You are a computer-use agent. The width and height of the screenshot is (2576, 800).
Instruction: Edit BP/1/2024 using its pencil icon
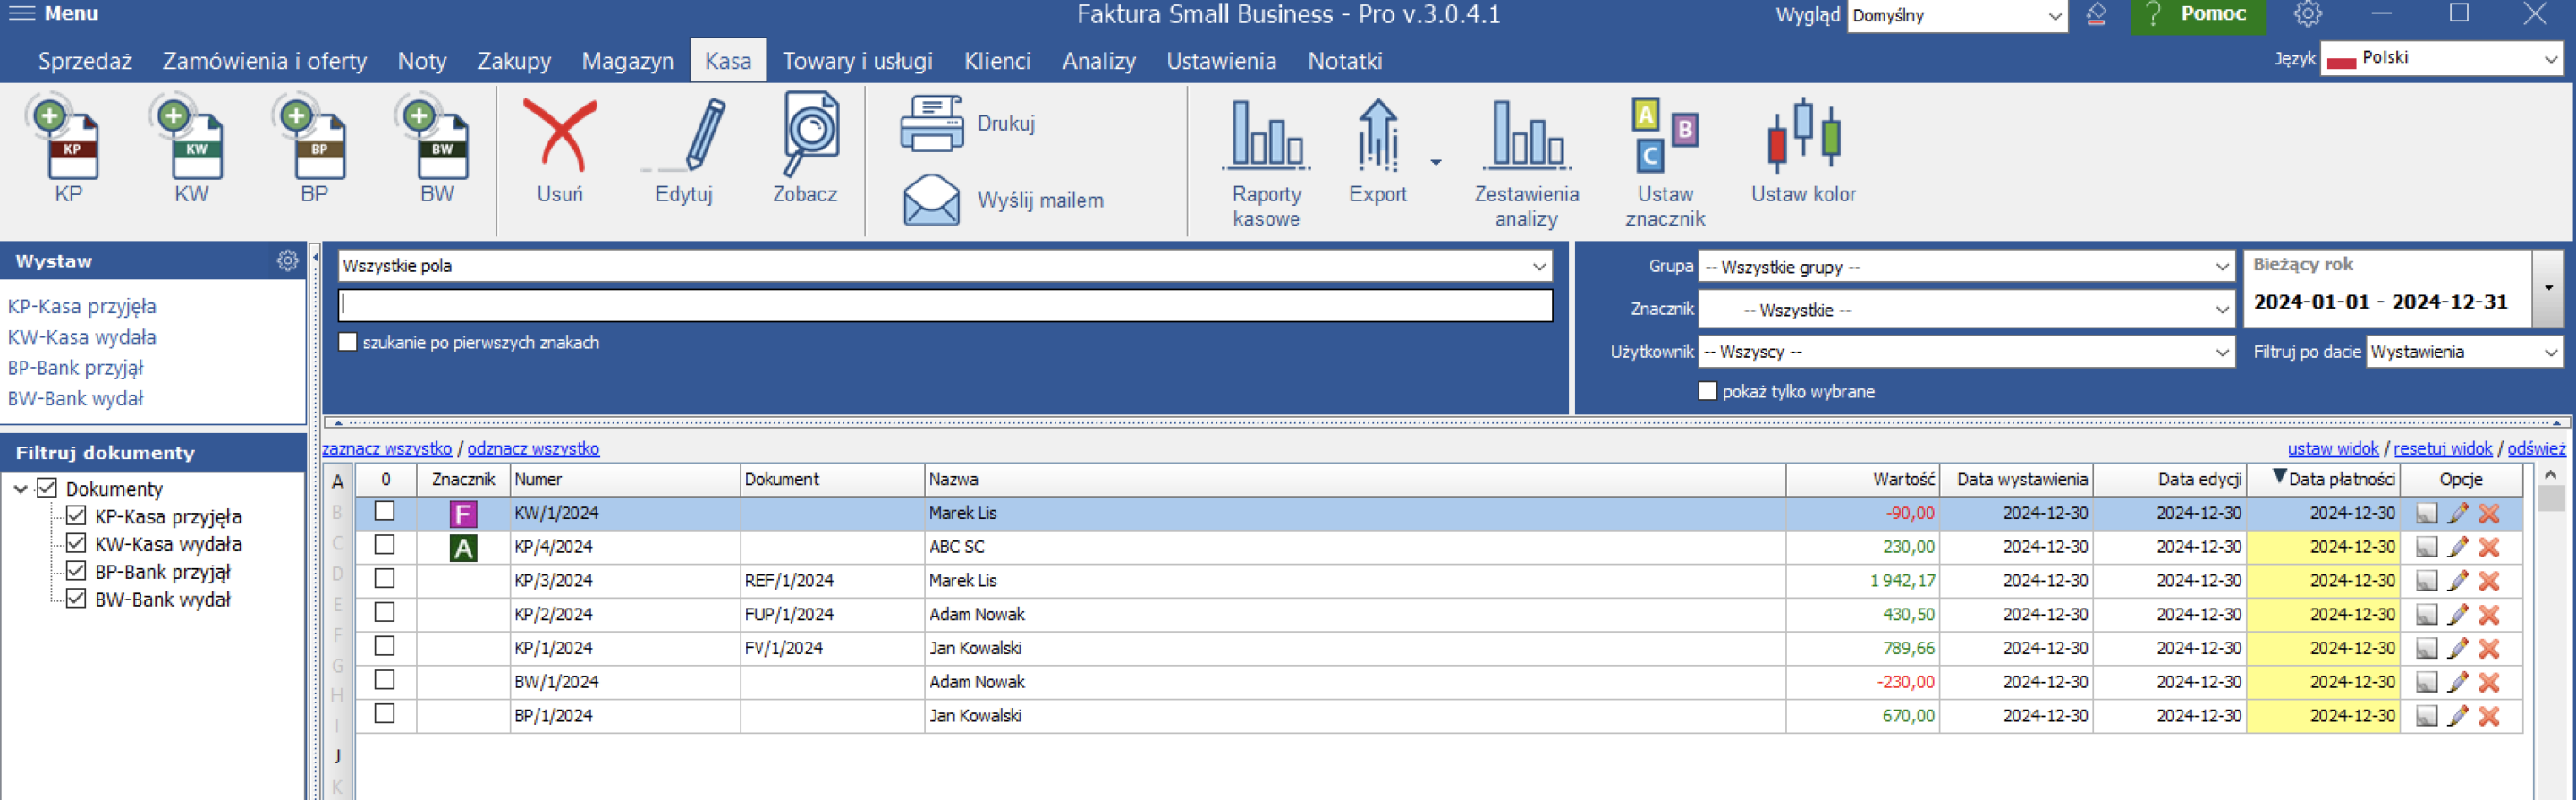[x=2457, y=716]
